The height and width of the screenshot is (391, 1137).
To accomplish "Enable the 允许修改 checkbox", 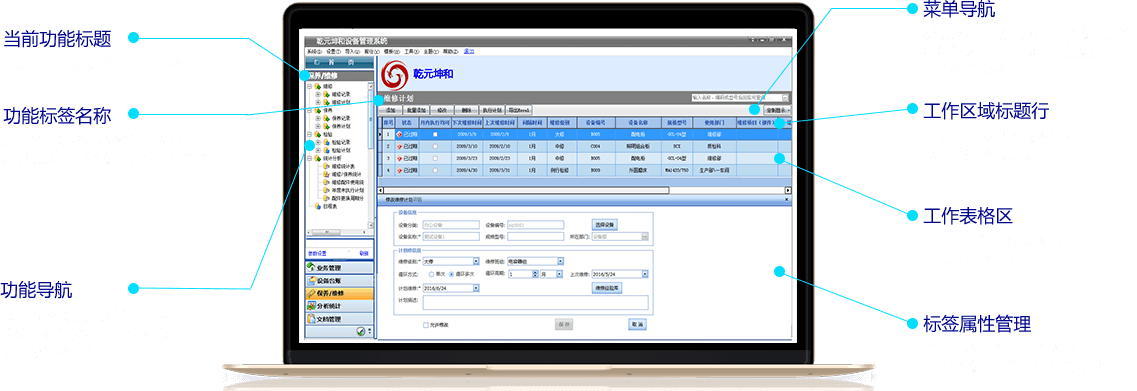I will point(426,325).
